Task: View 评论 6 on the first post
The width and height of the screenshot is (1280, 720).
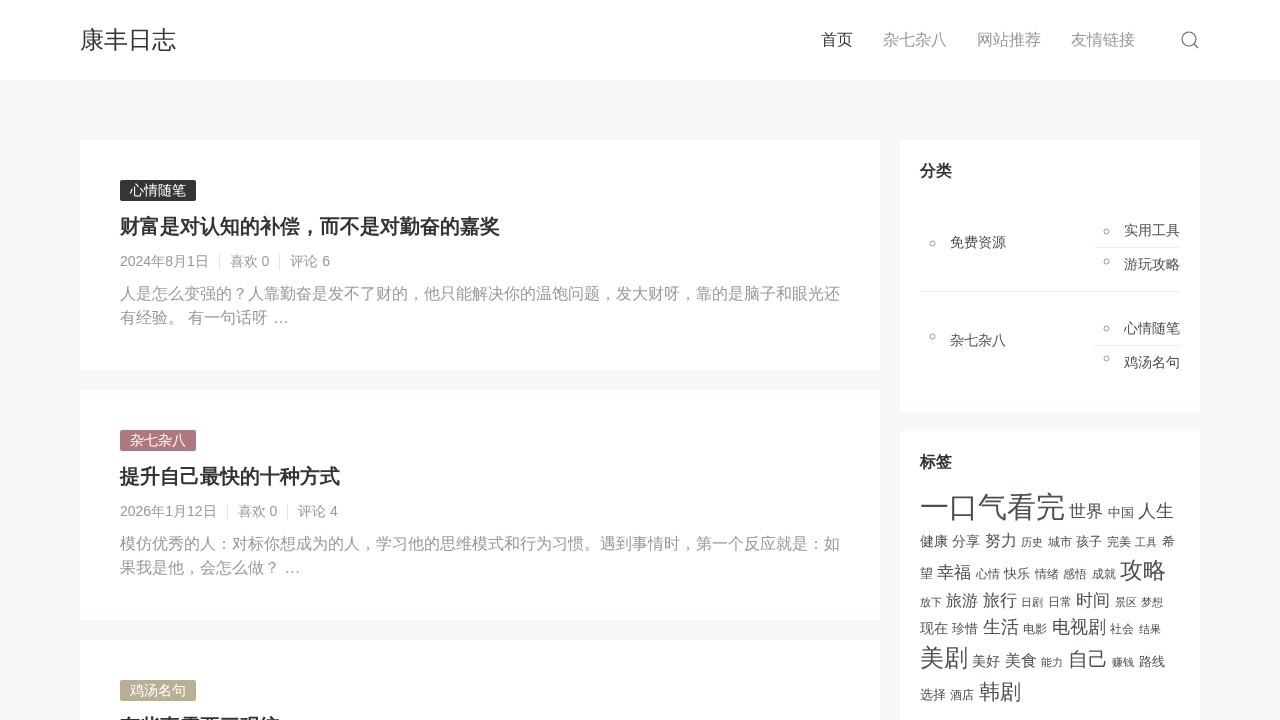Action: pos(309,262)
